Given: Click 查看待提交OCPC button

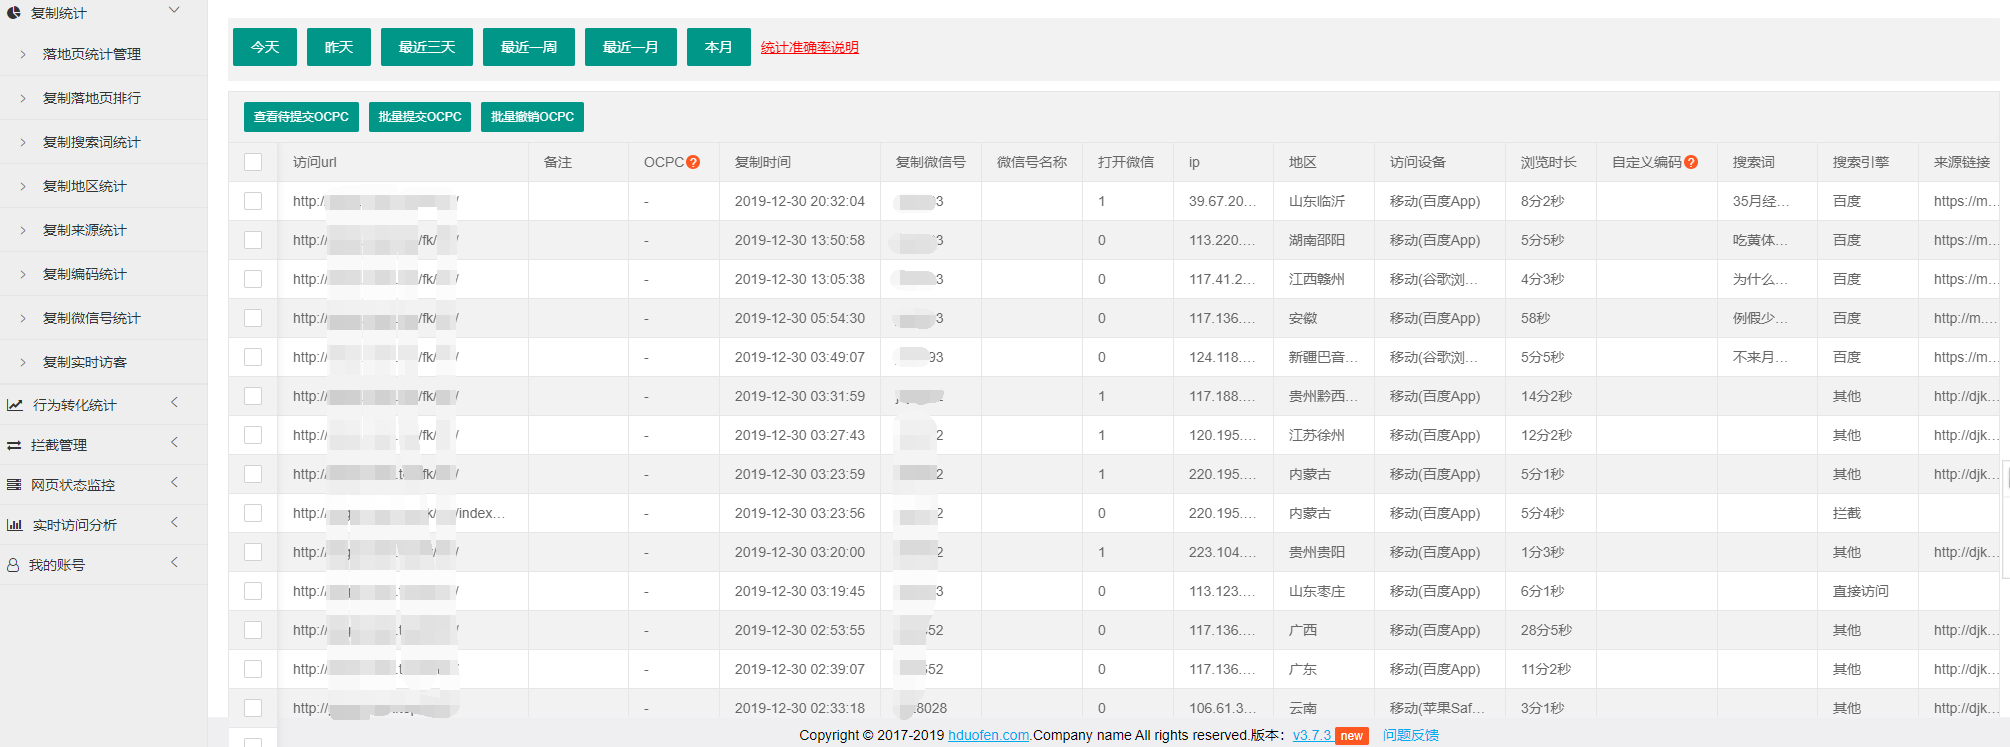Looking at the screenshot, I should (x=301, y=117).
